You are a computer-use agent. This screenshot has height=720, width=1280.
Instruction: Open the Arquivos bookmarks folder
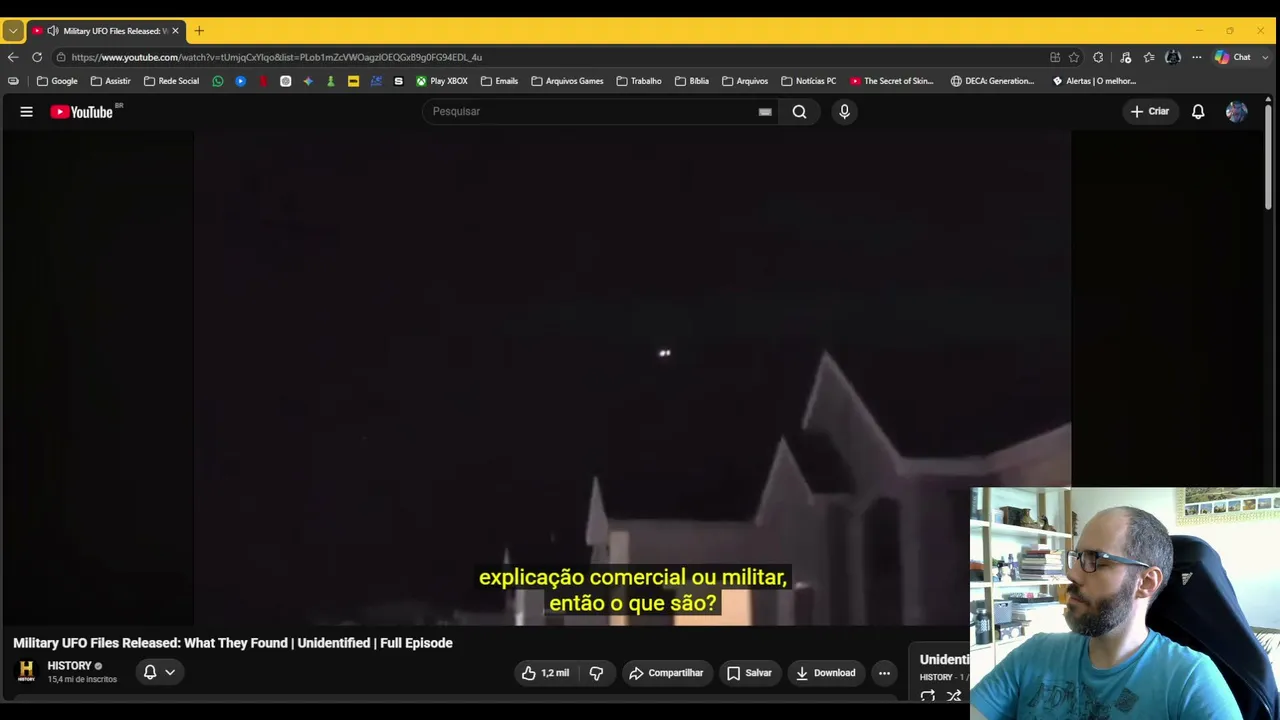click(745, 81)
